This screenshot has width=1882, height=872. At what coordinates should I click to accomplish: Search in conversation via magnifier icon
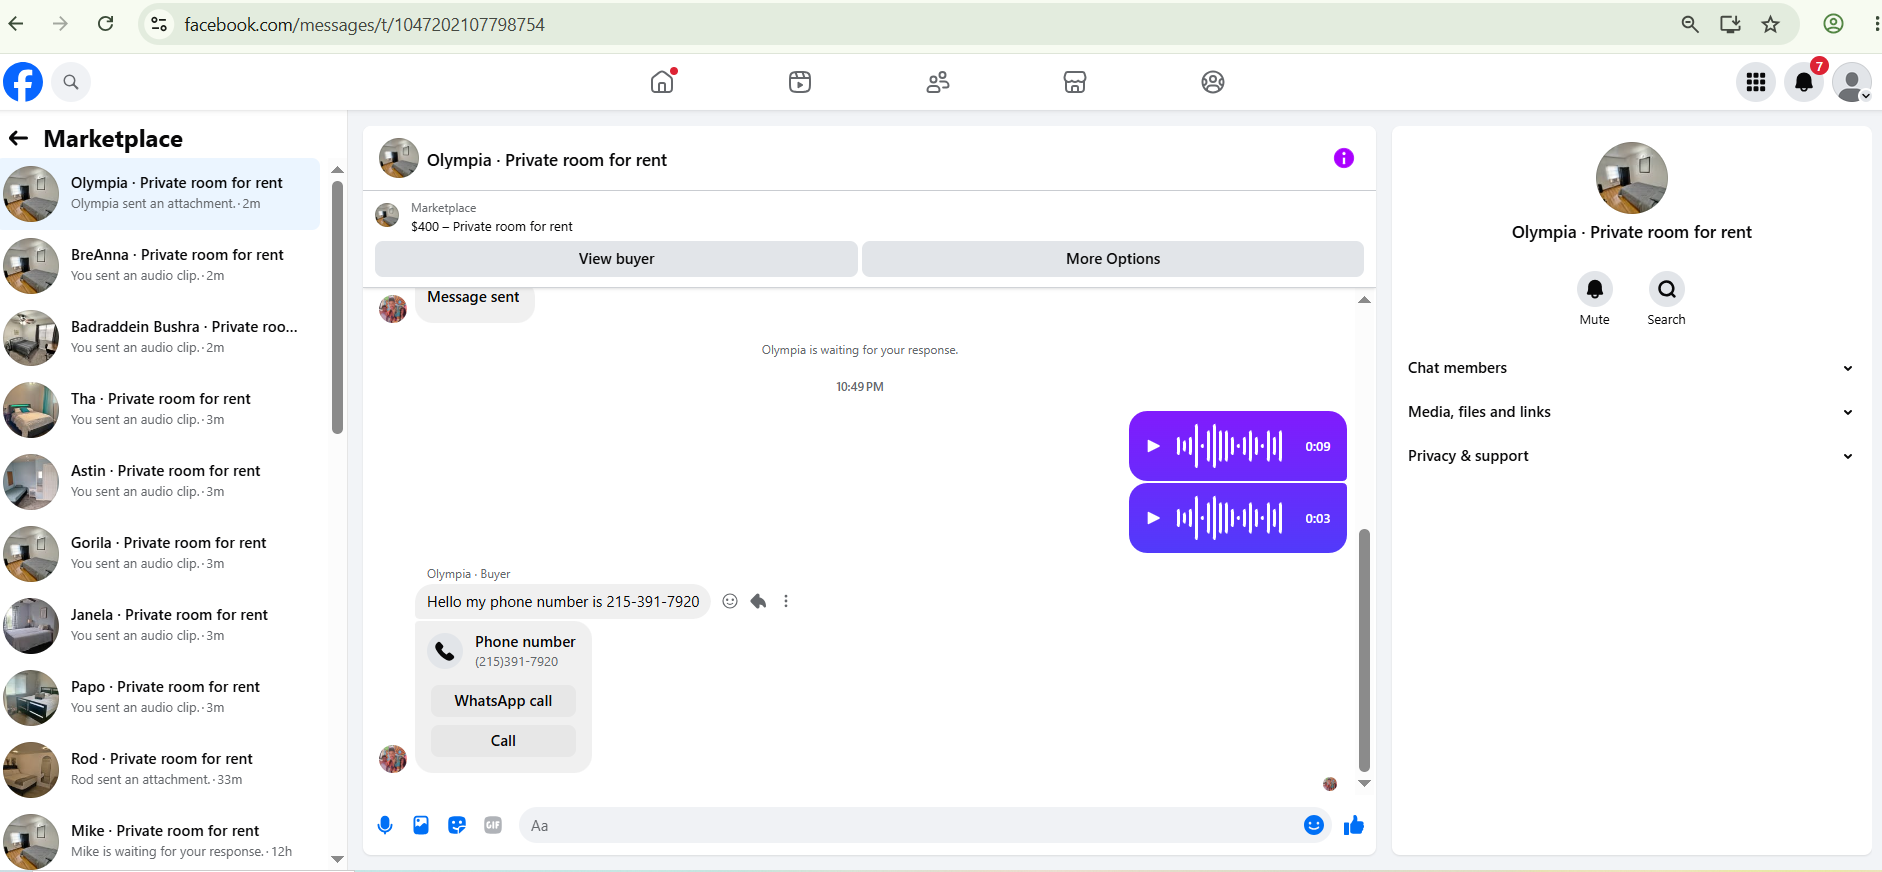[1667, 289]
